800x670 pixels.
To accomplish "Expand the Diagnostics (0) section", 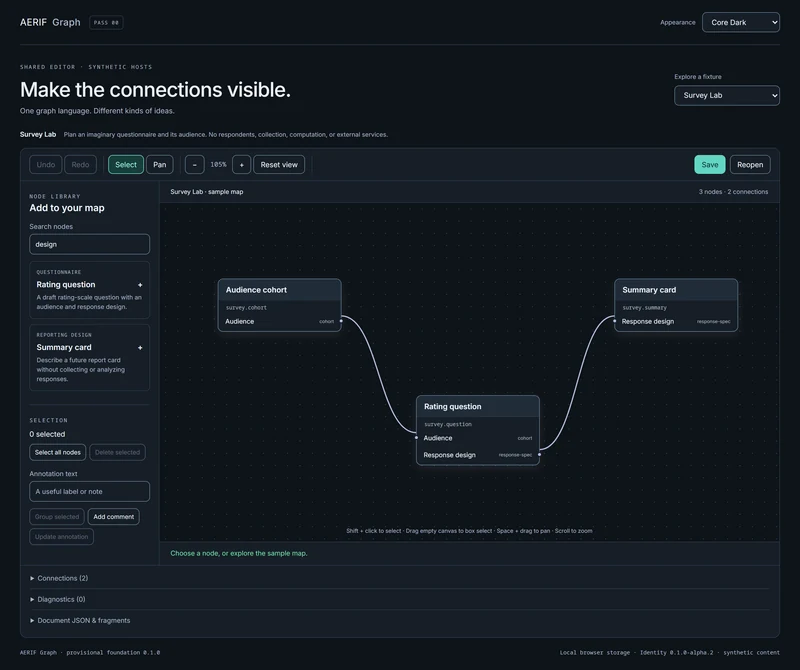I will (x=58, y=599).
